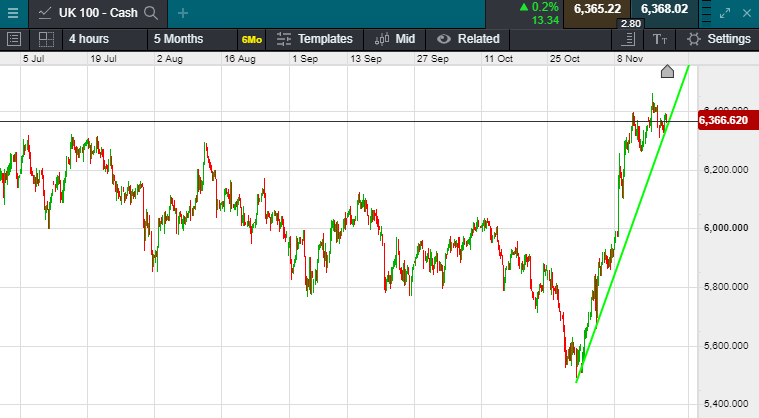The image size is (759, 418).
Task: Open the 4 hours interval dropdown
Action: point(88,39)
